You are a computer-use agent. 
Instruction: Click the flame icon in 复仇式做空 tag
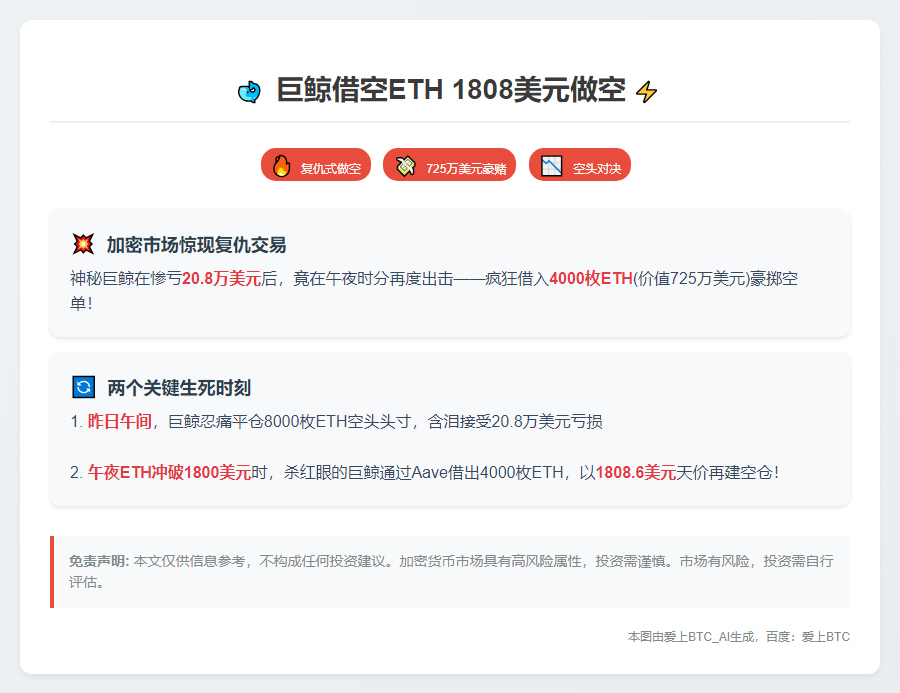281,166
